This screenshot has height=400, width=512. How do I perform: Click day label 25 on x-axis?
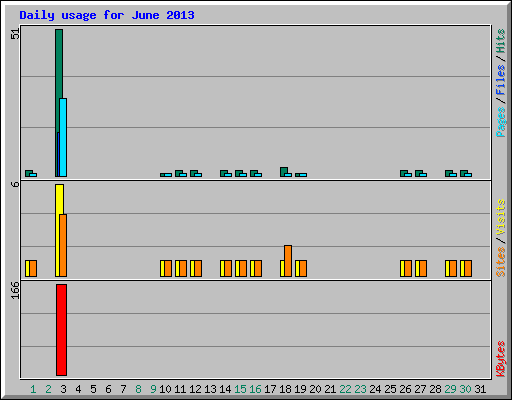point(390,389)
